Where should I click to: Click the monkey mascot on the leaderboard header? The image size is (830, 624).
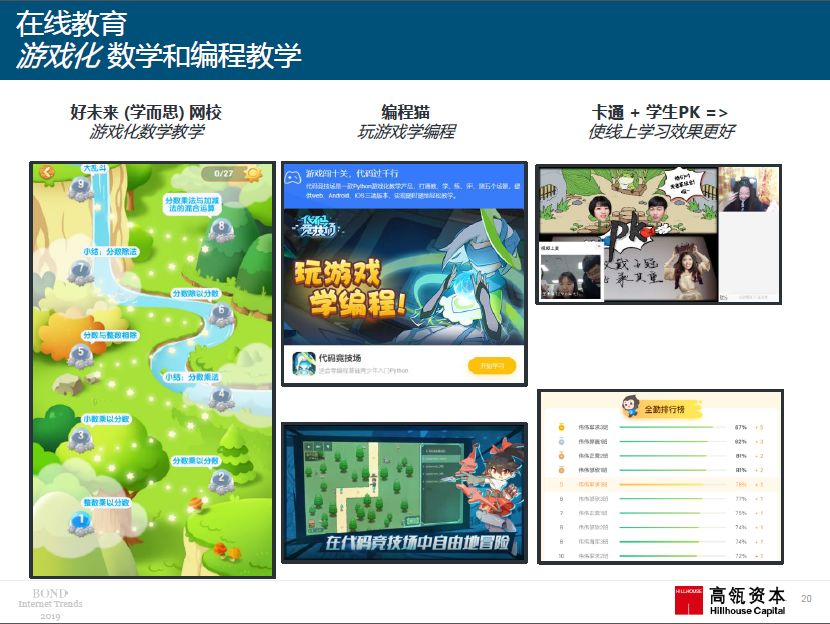[x=630, y=406]
